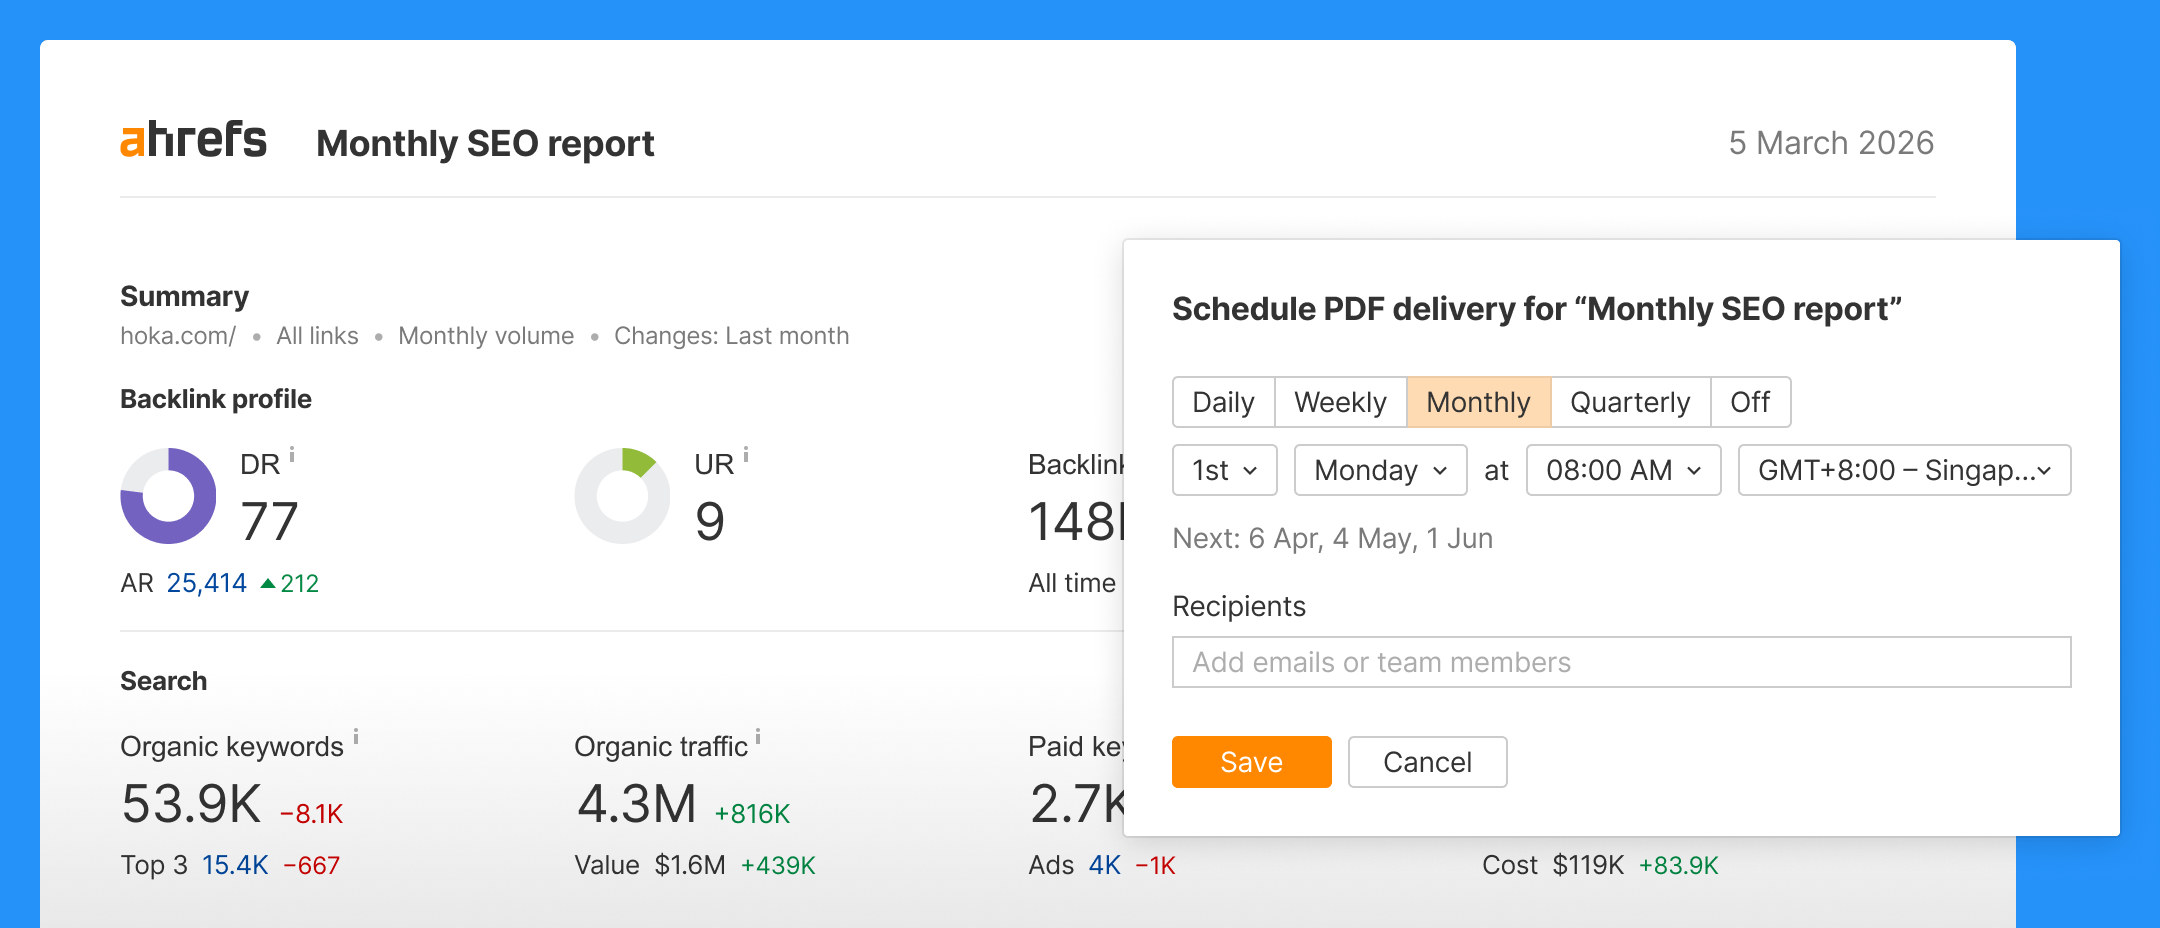2160x928 pixels.
Task: Click the Organic traffic info icon
Action: pyautogui.click(x=760, y=736)
